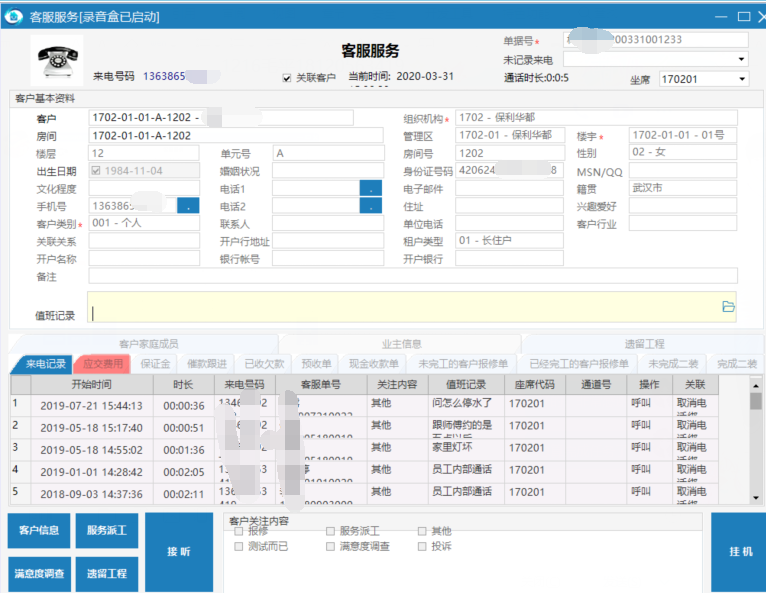Viewport: 766px width, 593px height.
Task: Toggle the 出生日期 checkbox
Action: (96, 170)
